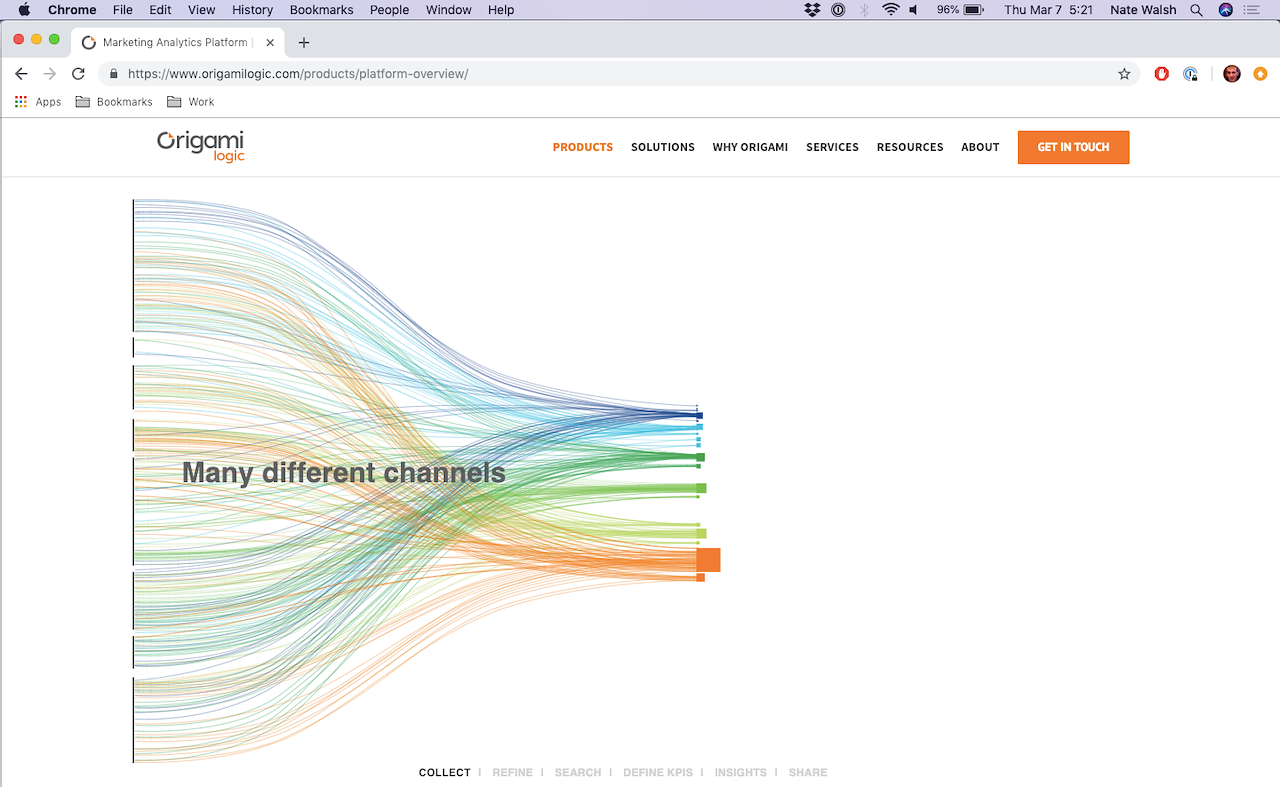Click the GET IN TOUCH button
The width and height of the screenshot is (1280, 787).
click(1073, 147)
